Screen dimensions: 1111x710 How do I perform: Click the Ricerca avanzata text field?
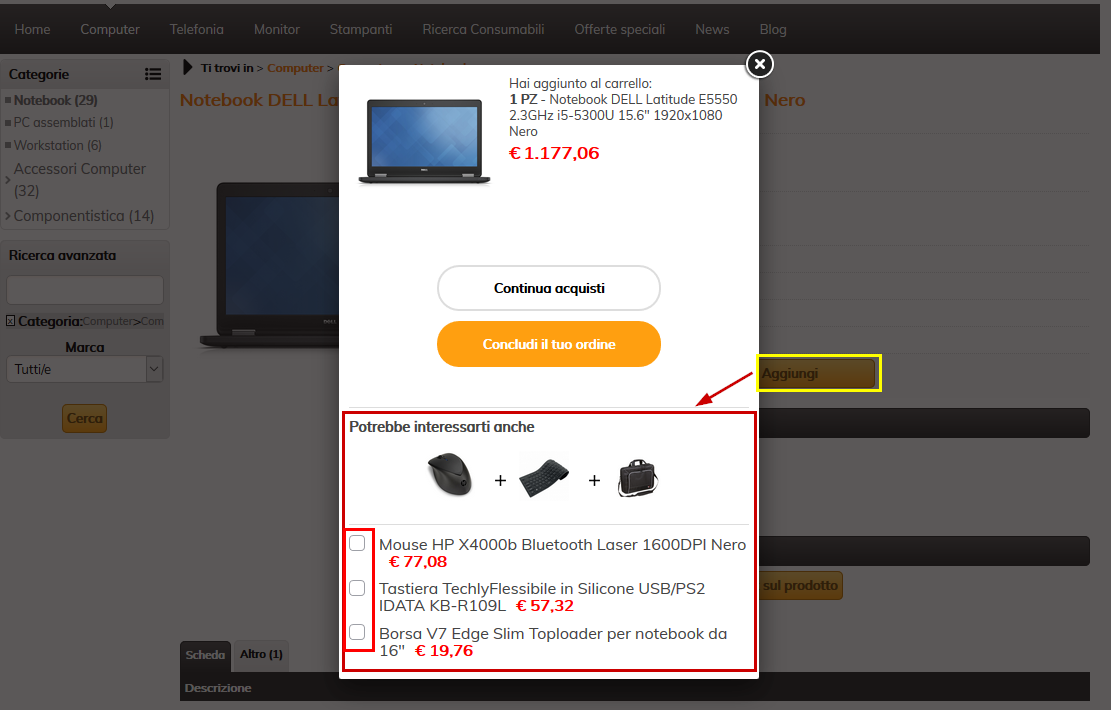(x=85, y=290)
